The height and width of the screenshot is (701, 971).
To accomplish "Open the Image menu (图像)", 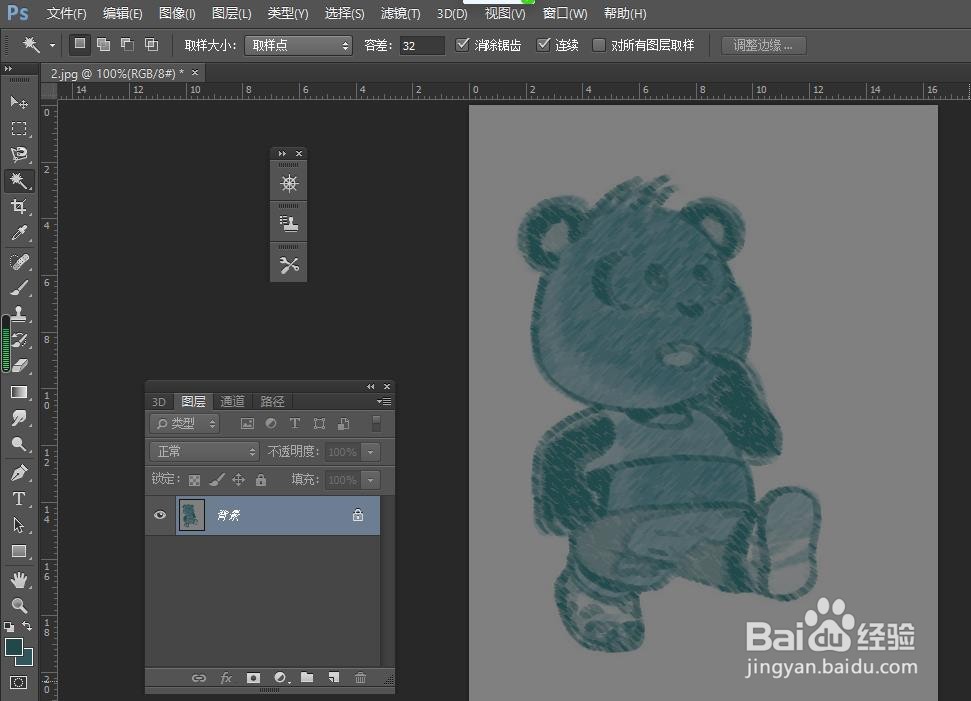I will pos(176,14).
